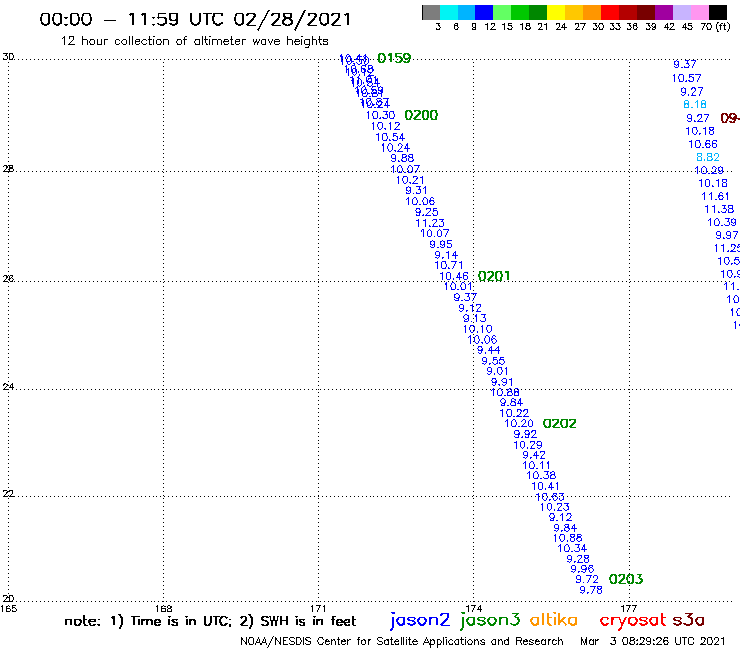Click the right-track value 11.38
Viewport: 740px width, 650px height.
719,209
